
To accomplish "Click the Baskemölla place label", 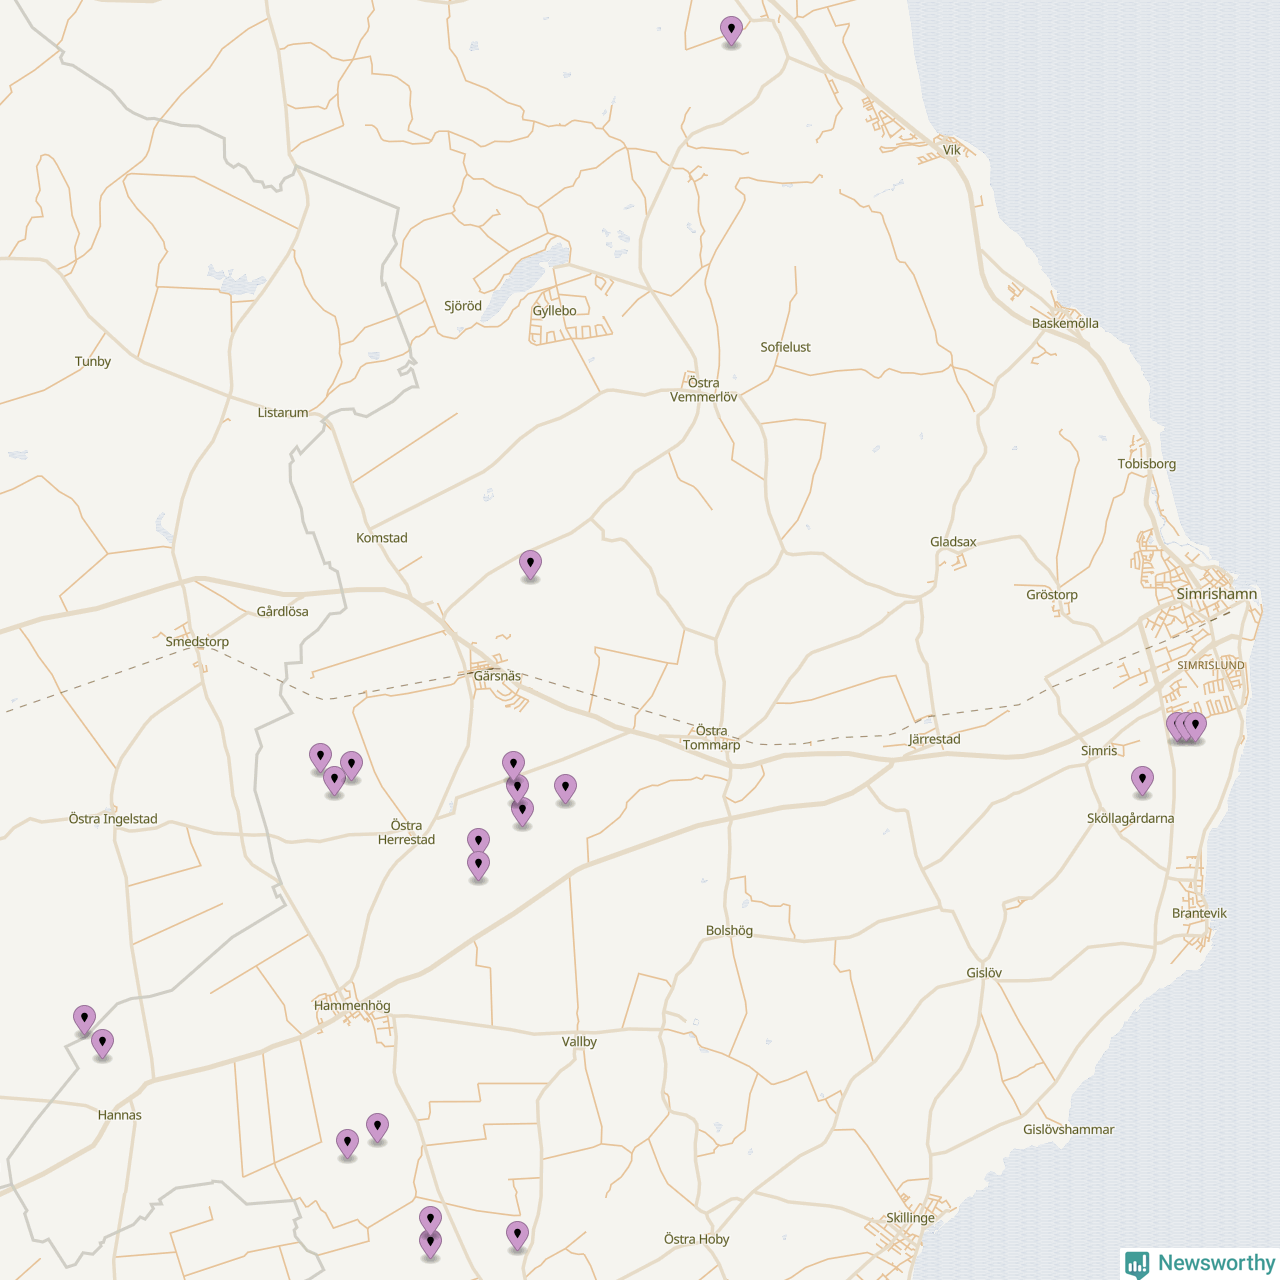I will 1065,323.
